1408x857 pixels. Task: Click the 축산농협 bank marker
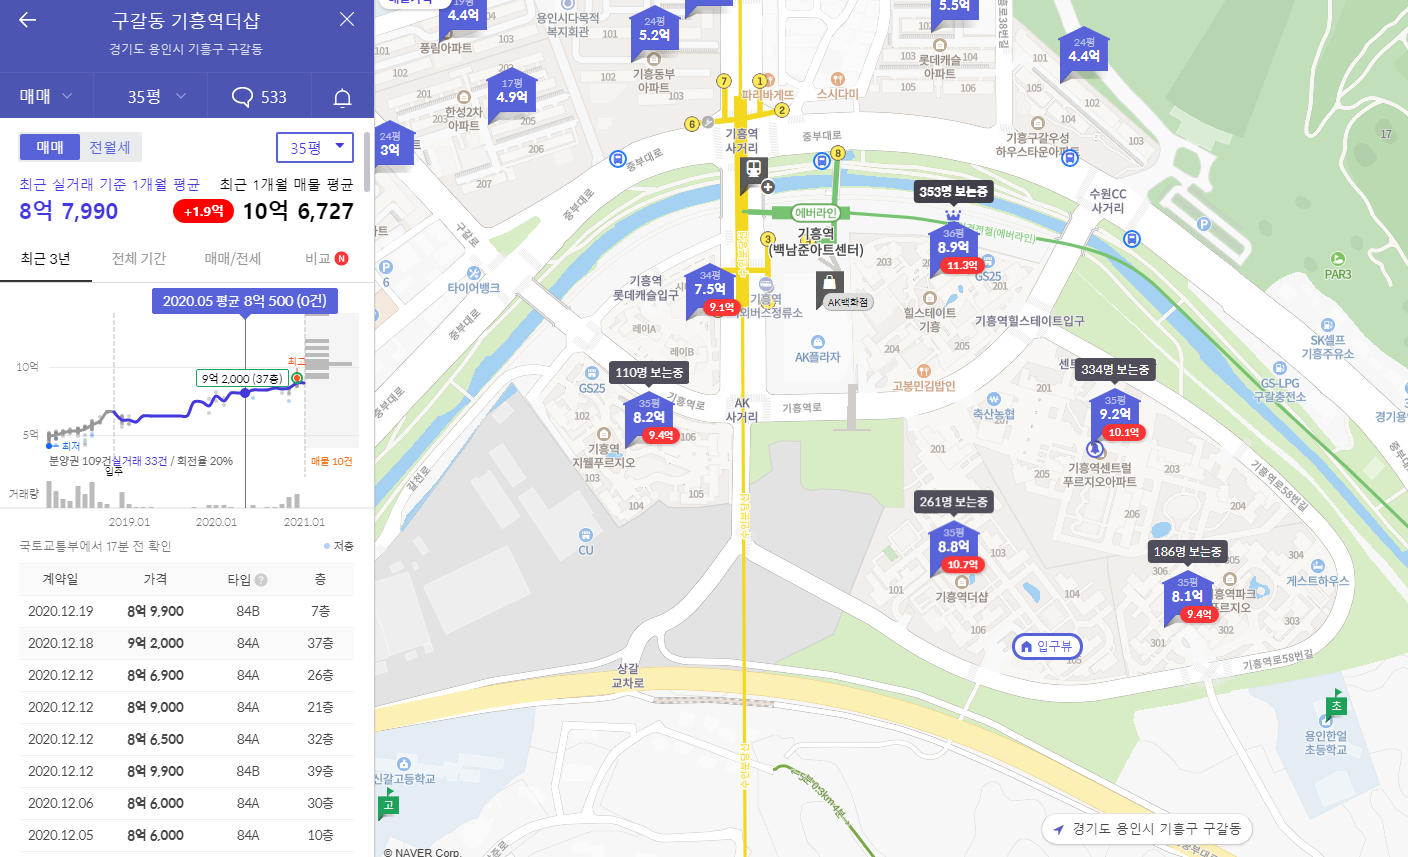(x=993, y=399)
